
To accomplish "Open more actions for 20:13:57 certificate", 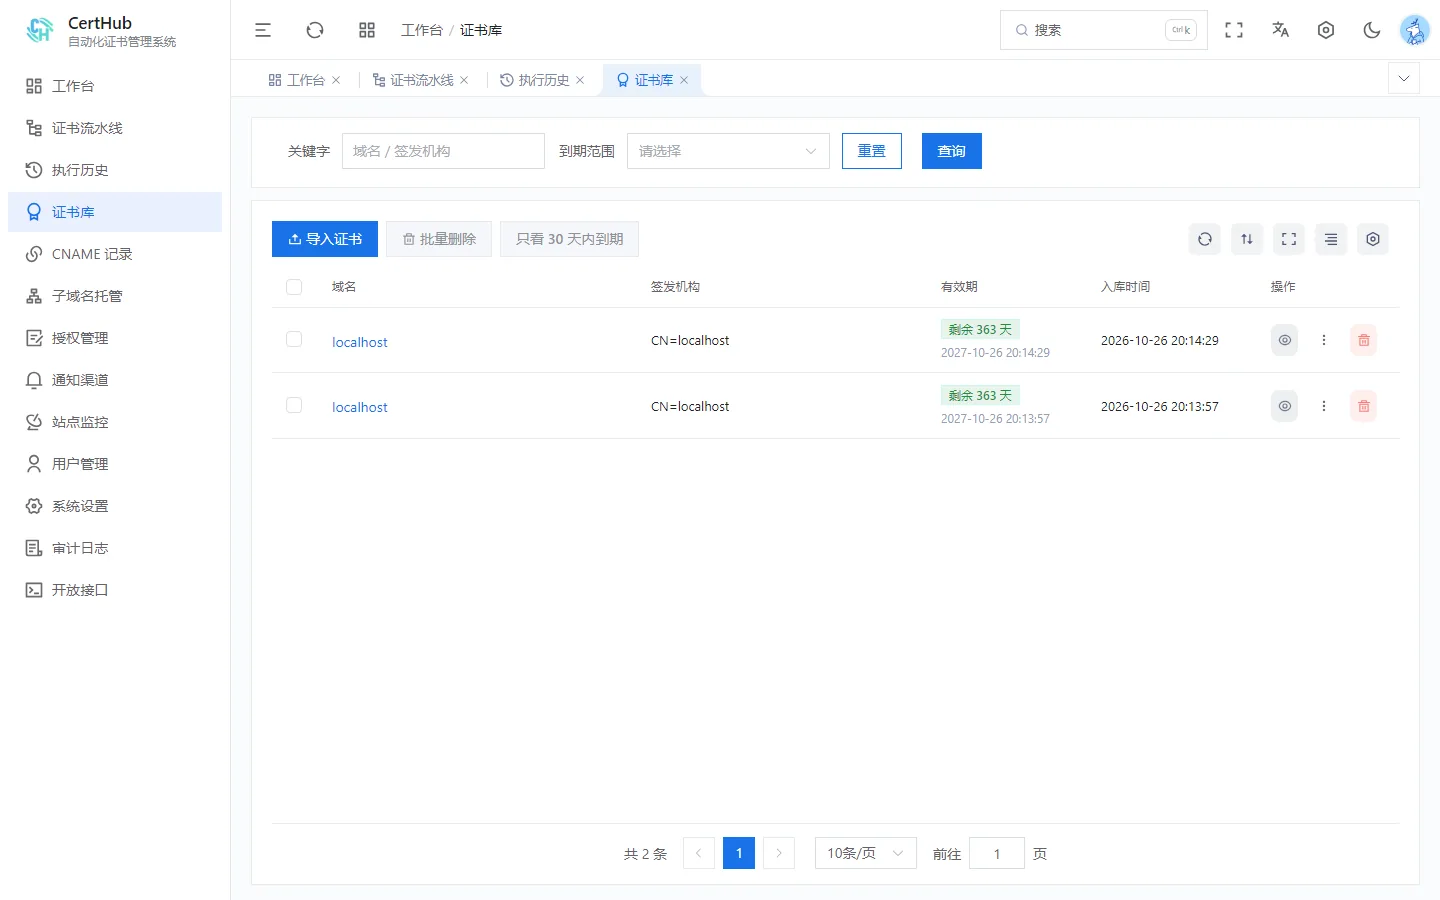I will [1324, 406].
